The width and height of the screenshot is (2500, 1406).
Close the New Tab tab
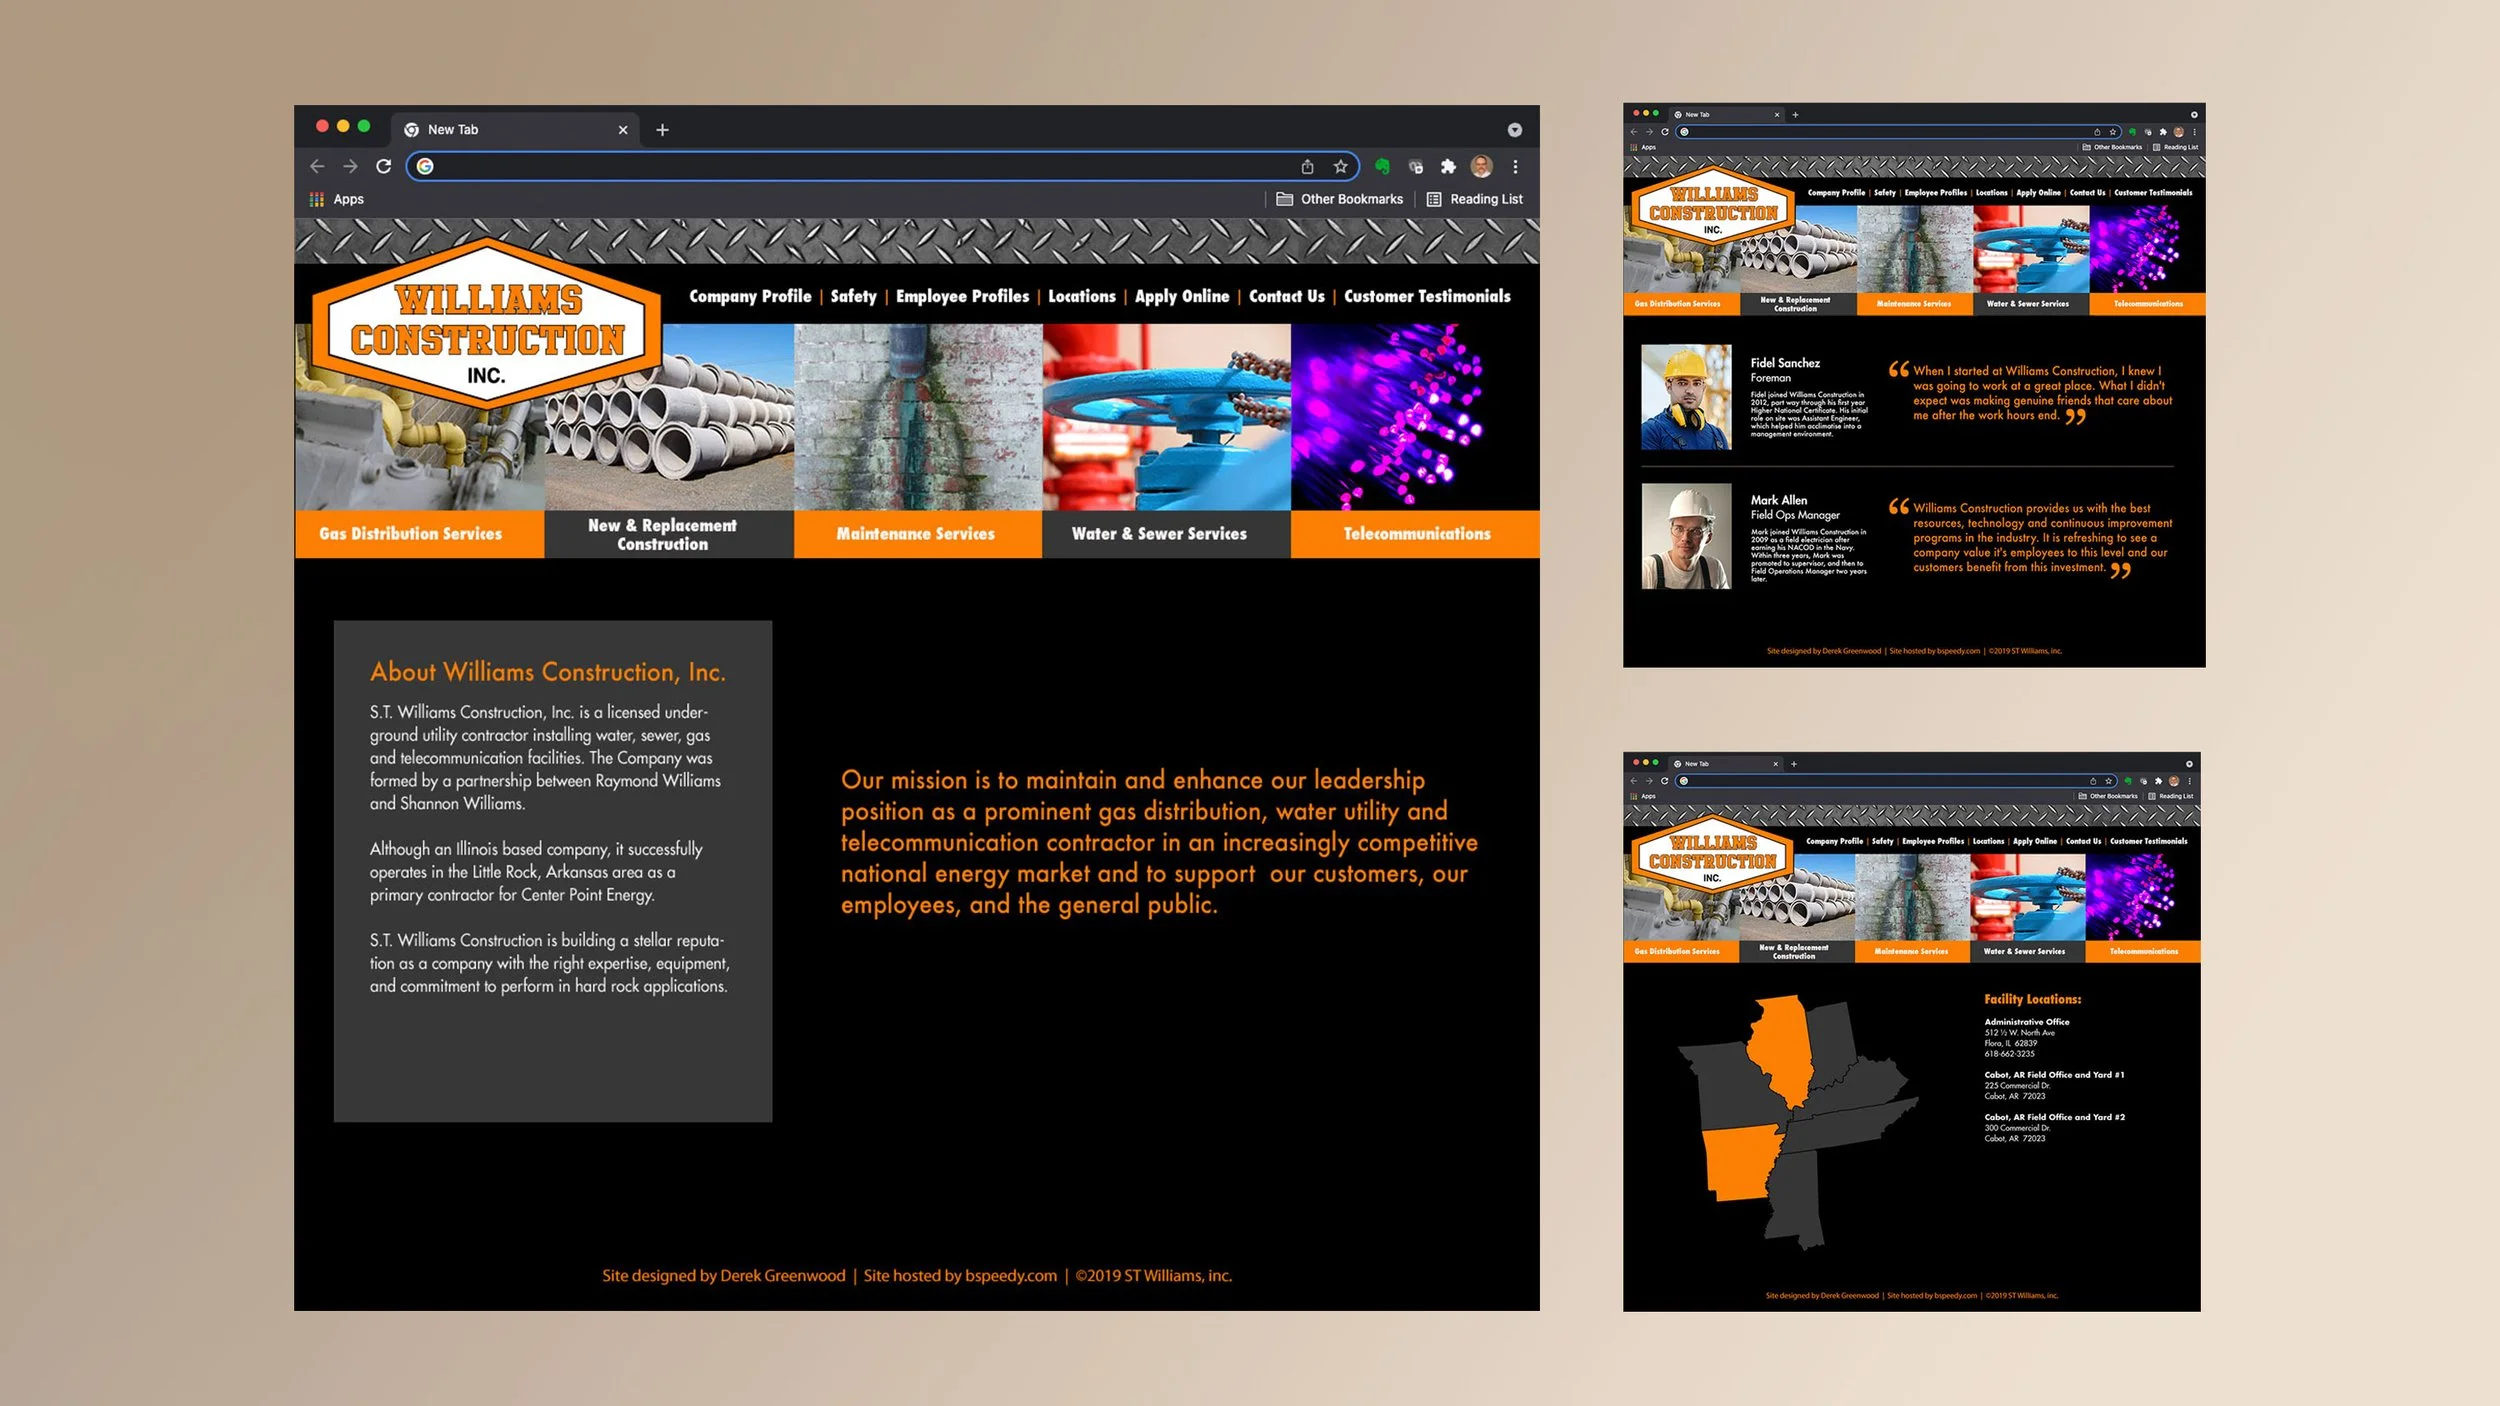(623, 130)
